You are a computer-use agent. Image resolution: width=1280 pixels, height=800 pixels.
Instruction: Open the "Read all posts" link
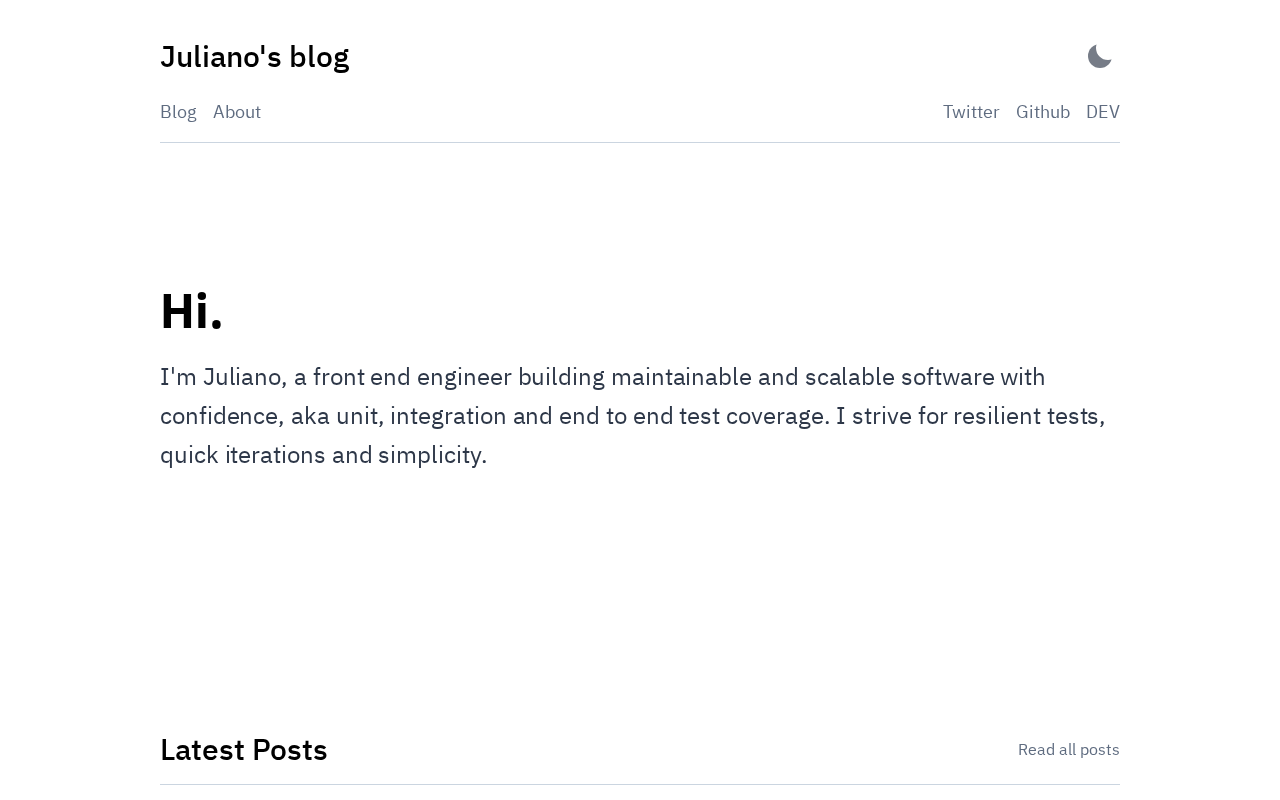pos(1068,750)
